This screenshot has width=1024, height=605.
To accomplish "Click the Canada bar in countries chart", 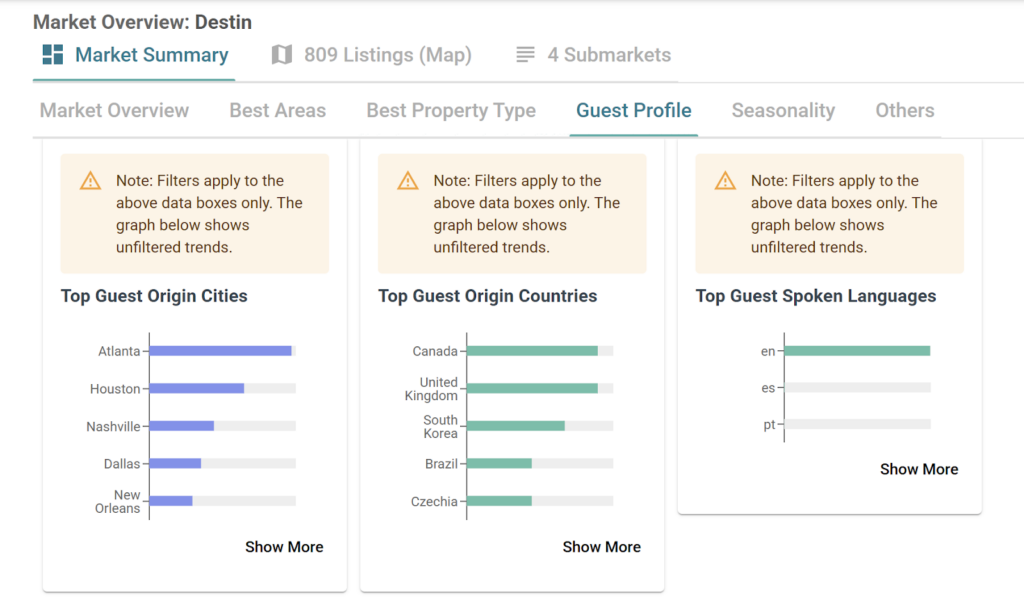I will pyautogui.click(x=532, y=351).
